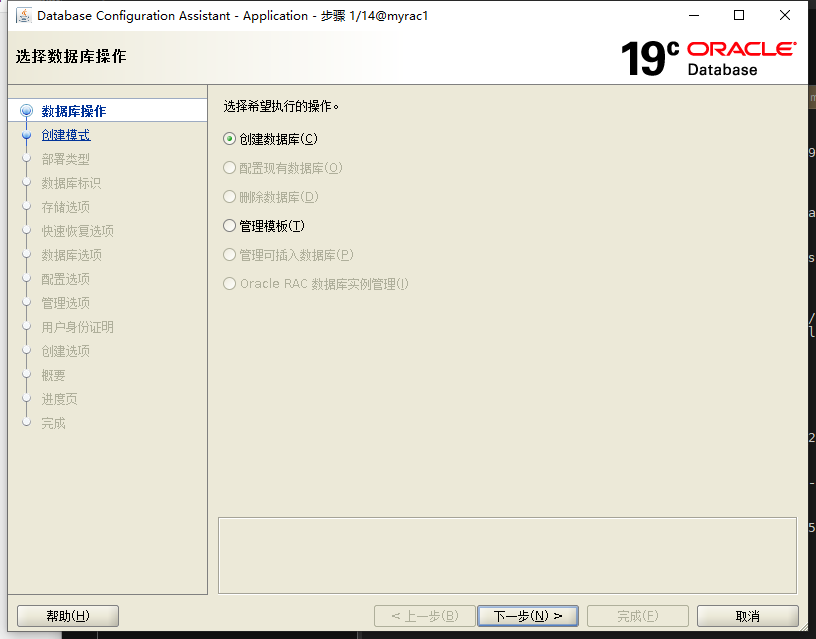Click the 创建模式 step dot marker
The width and height of the screenshot is (816, 639).
pos(27,135)
